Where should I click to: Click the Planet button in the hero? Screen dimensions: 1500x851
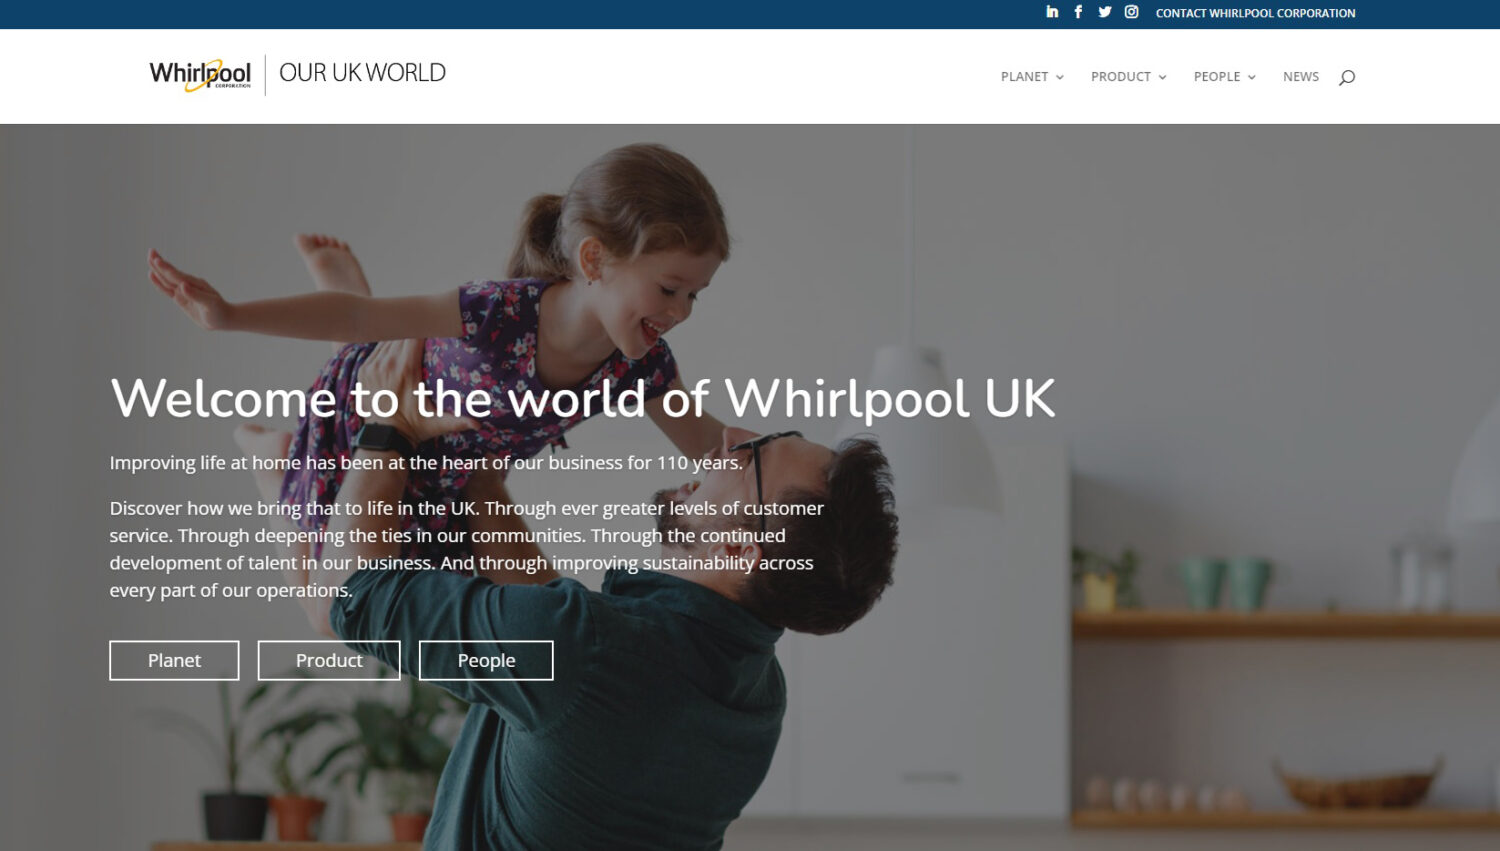click(x=173, y=660)
